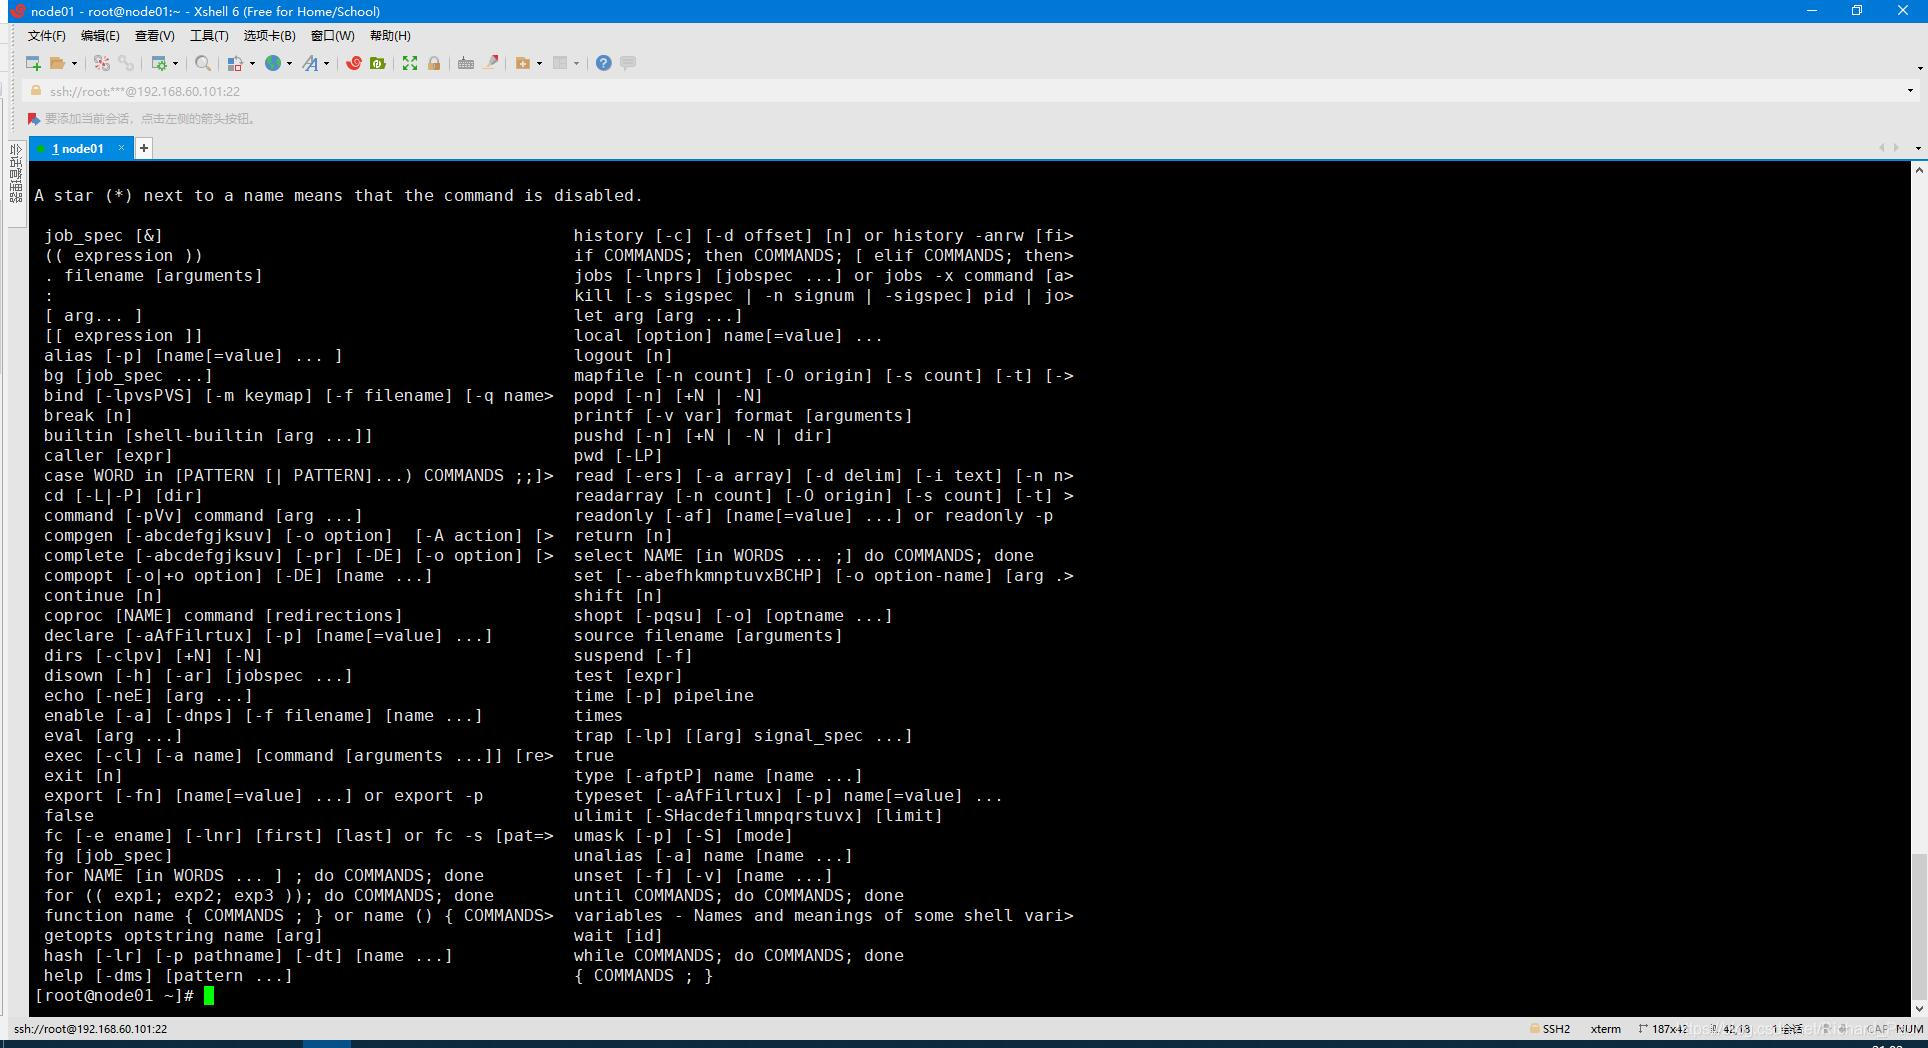Click the terminal scrollbar up arrow
The image size is (1928, 1048).
click(1918, 170)
